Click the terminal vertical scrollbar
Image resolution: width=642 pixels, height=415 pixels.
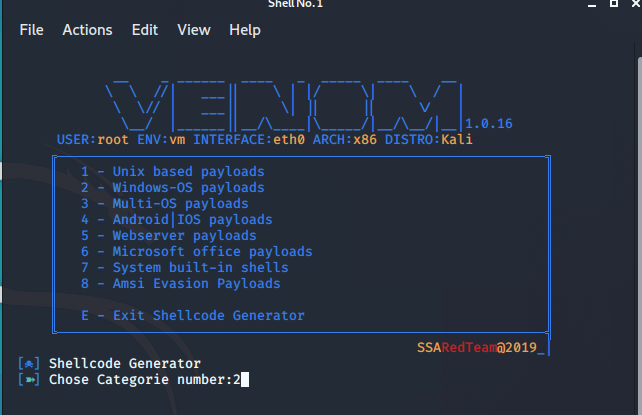tap(640, 235)
